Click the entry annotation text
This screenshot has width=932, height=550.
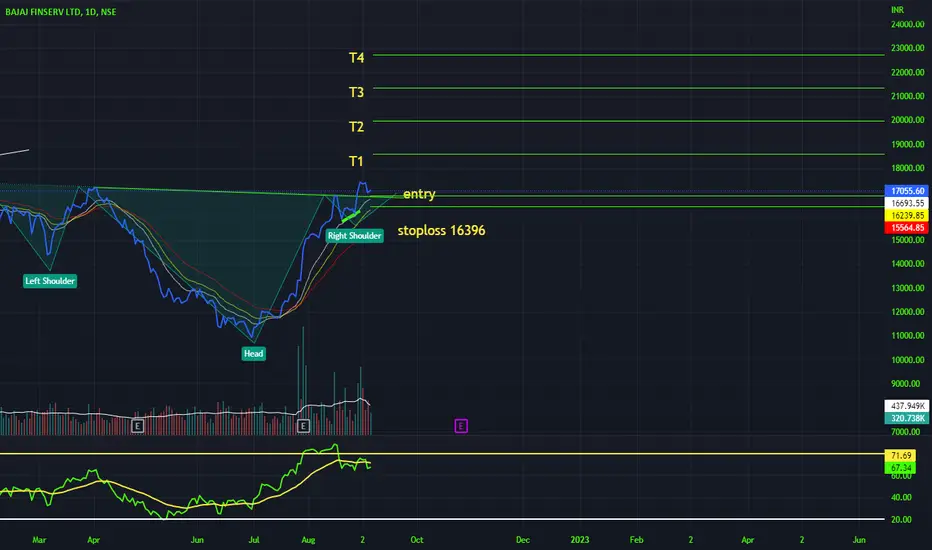tap(419, 194)
